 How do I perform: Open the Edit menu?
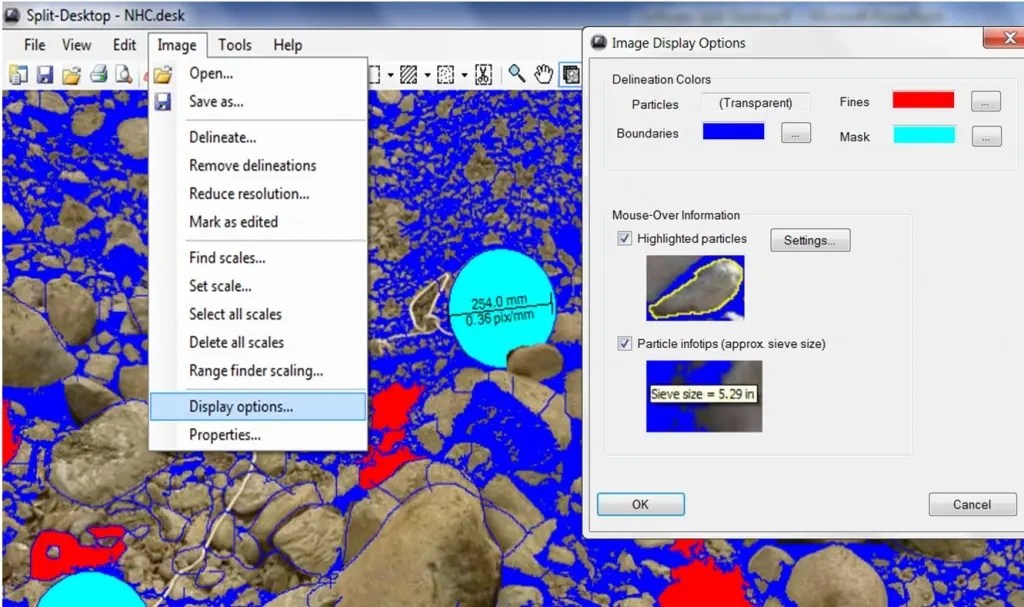point(124,45)
